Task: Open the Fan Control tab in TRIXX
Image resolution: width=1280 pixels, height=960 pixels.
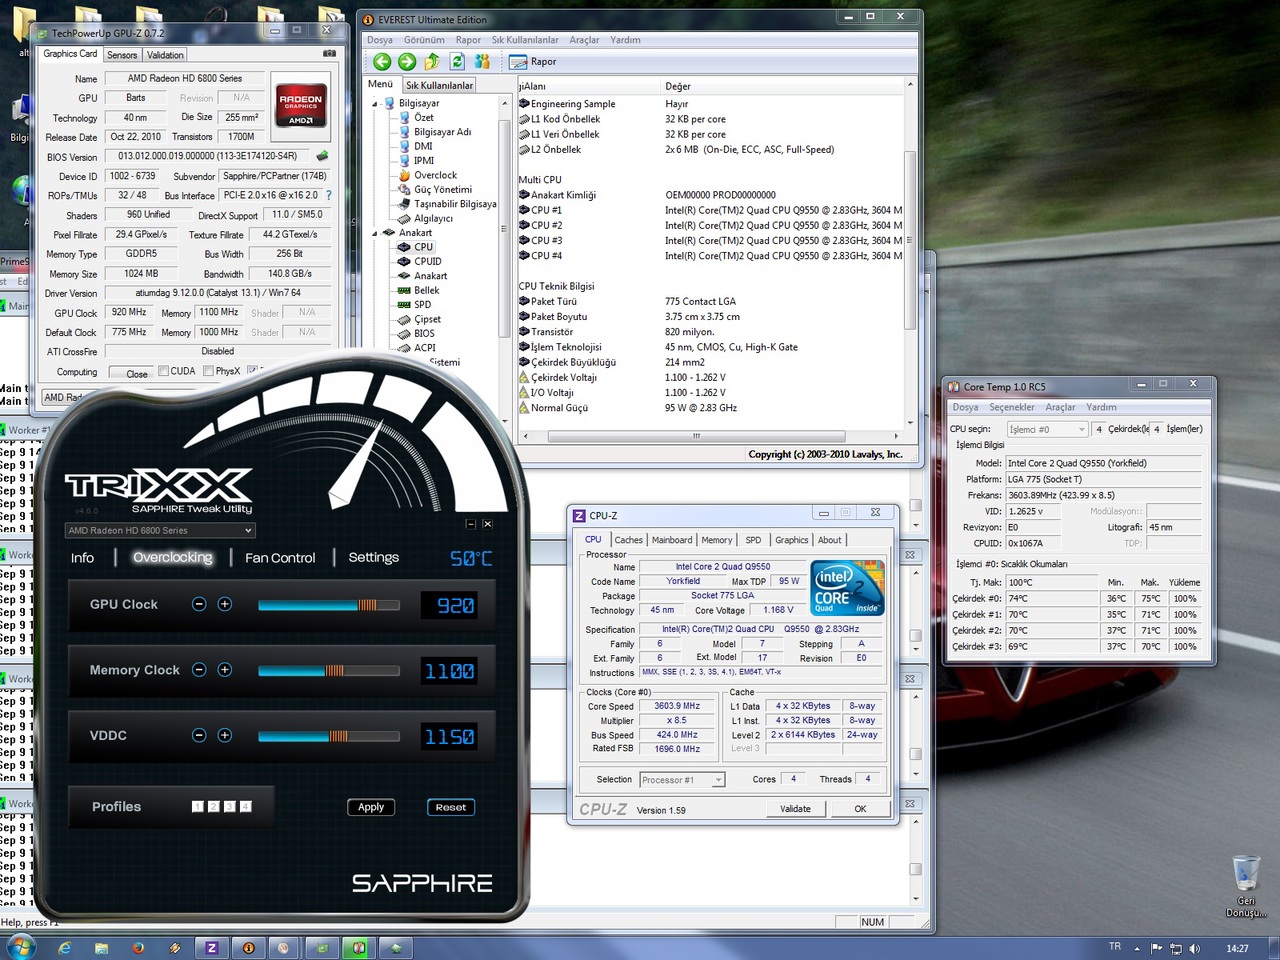Action: [x=280, y=558]
